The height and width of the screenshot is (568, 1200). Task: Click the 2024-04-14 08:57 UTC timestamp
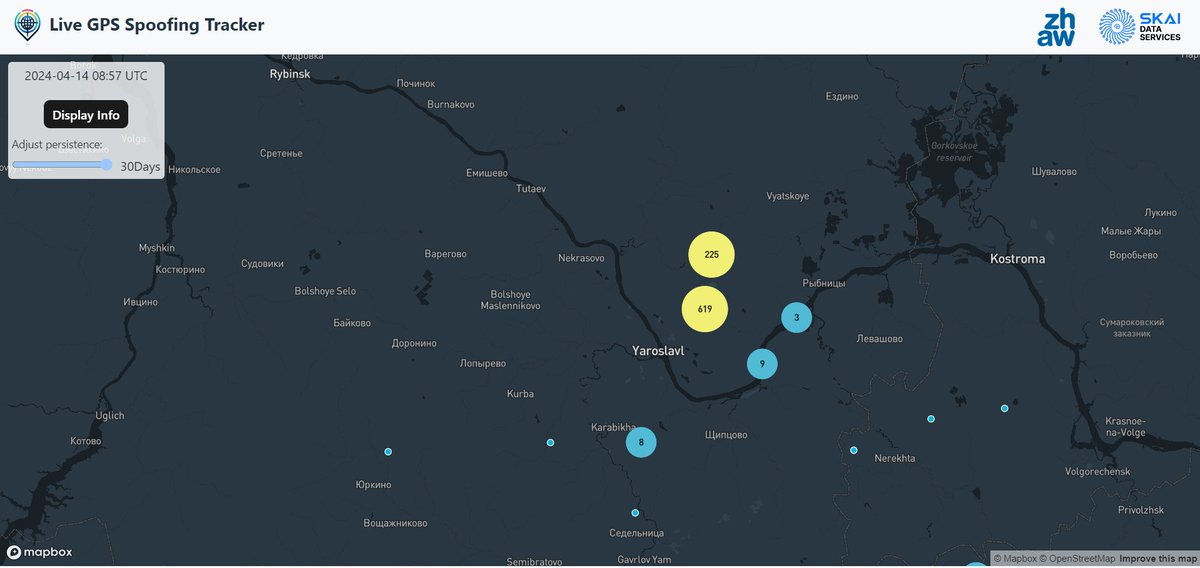pyautogui.click(x=86, y=76)
